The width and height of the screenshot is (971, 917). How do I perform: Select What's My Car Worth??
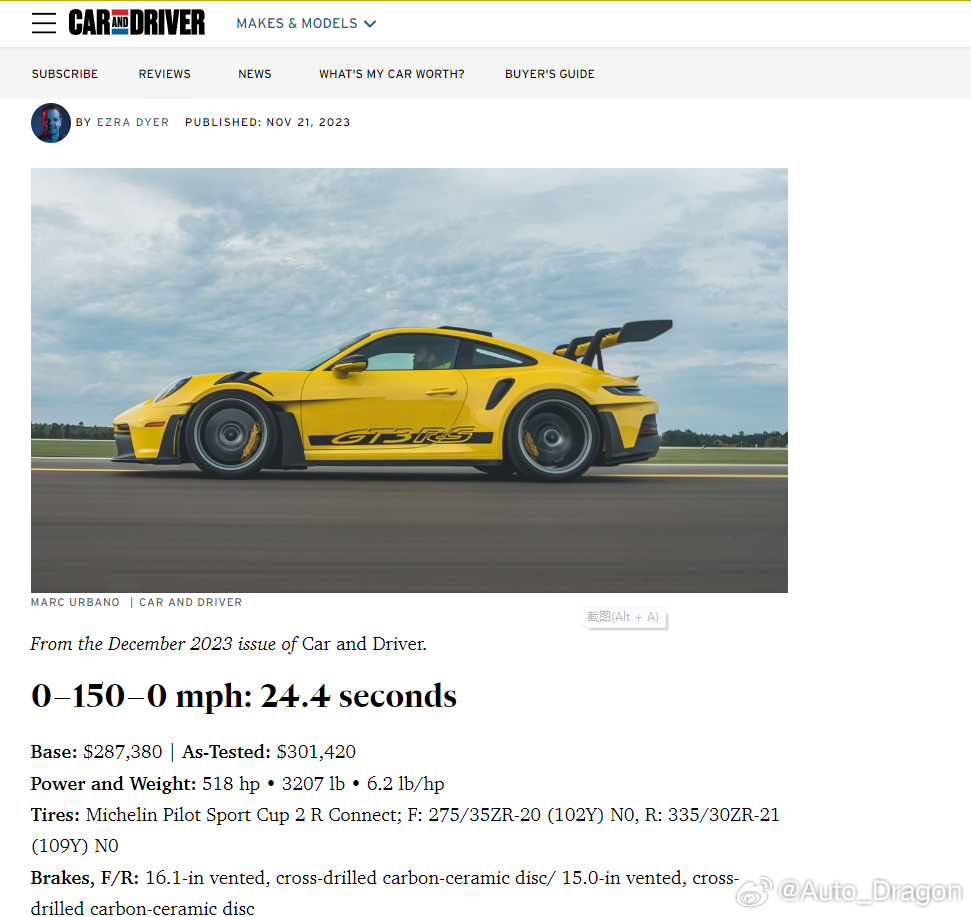click(x=391, y=74)
